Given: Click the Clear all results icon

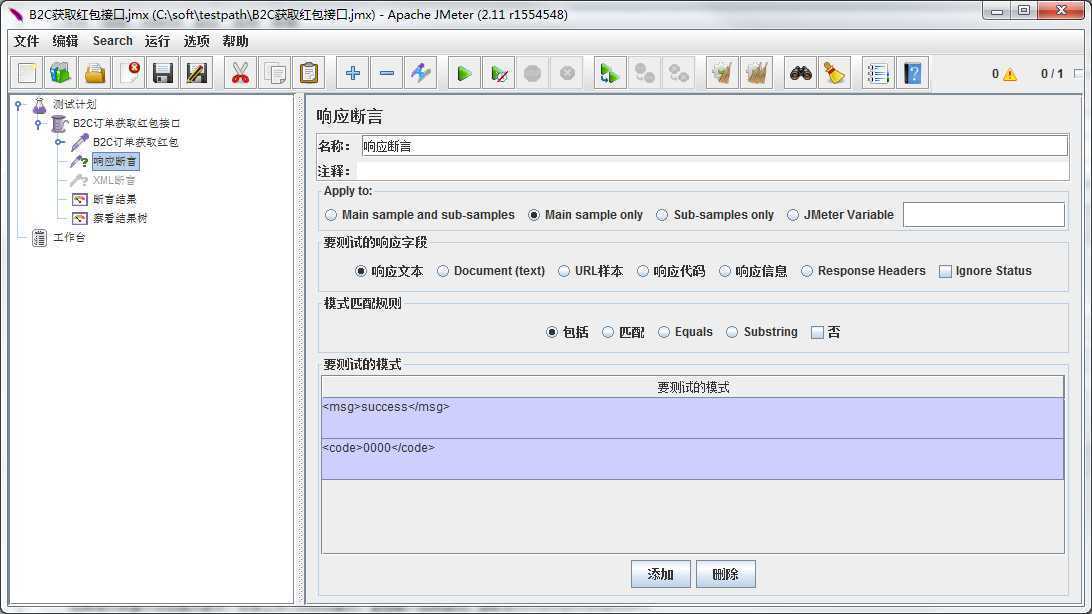Looking at the screenshot, I should tap(756, 73).
